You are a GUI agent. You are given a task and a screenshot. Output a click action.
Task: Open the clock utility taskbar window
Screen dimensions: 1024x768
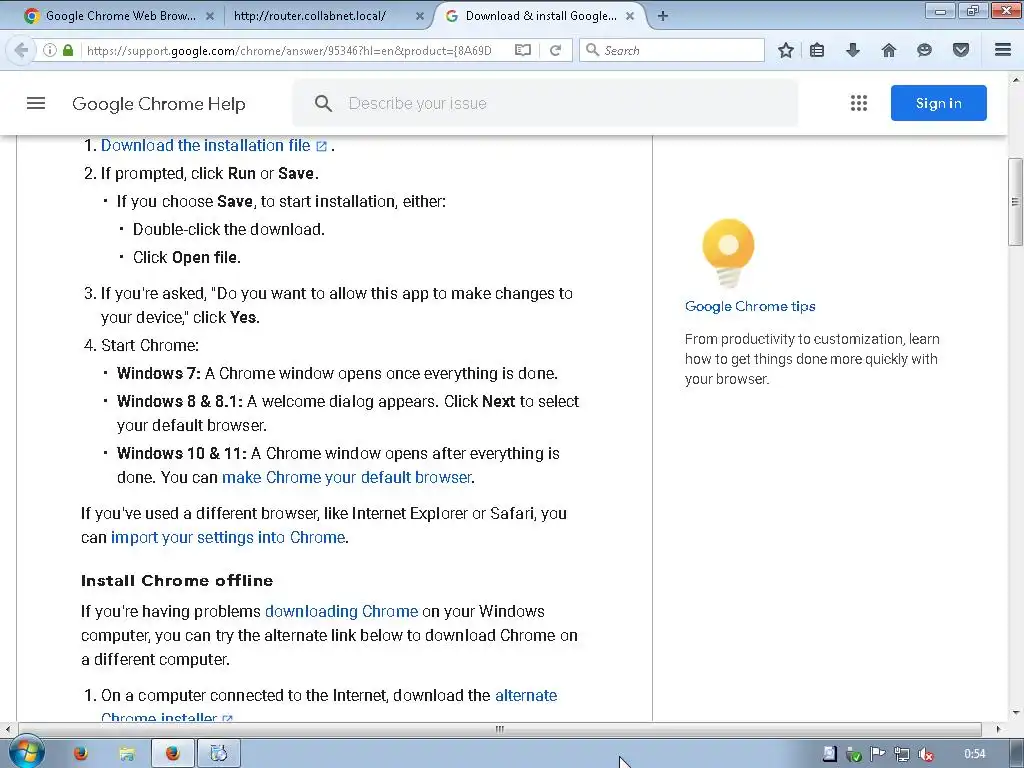pos(219,754)
